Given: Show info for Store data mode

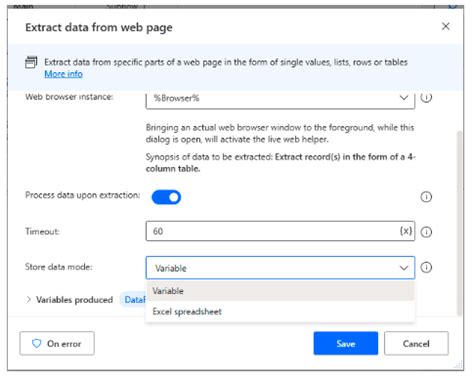Looking at the screenshot, I should tap(426, 267).
